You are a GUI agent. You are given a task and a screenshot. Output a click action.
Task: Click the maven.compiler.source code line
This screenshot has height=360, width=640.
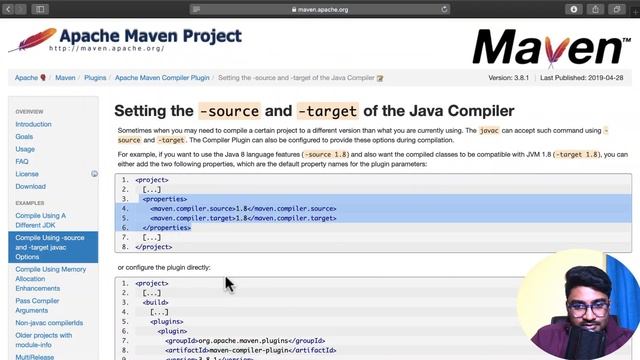(243, 209)
